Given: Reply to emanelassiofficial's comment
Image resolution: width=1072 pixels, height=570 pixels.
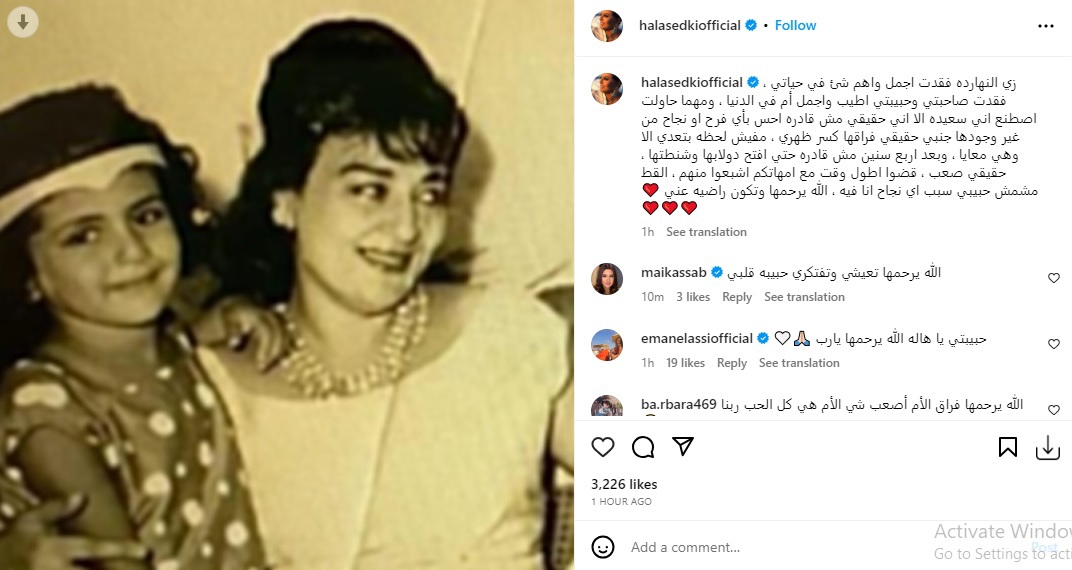Looking at the screenshot, I should [x=732, y=363].
